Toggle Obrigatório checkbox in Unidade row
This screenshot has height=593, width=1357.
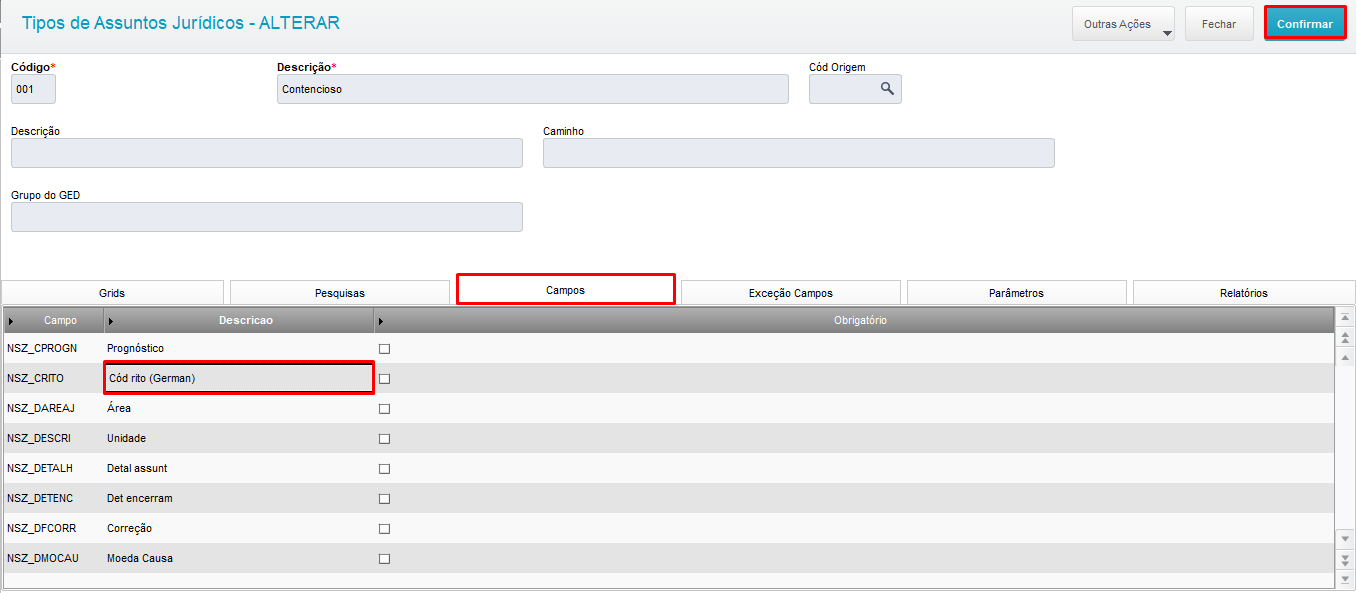[384, 439]
